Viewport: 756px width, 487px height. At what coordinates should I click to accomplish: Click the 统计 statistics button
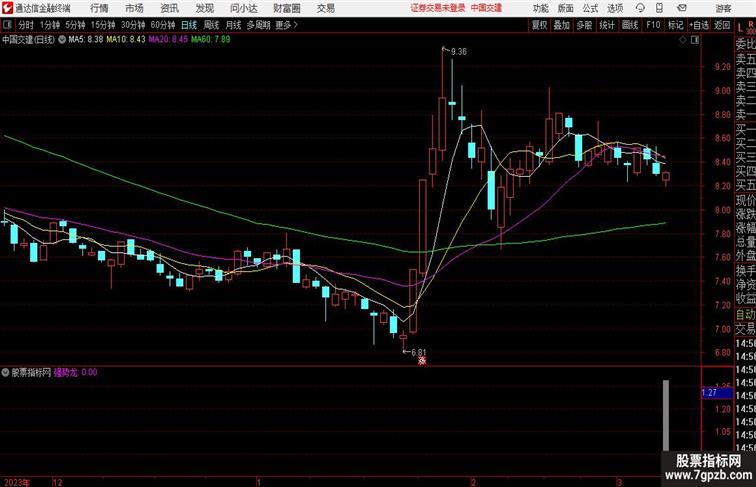click(607, 25)
